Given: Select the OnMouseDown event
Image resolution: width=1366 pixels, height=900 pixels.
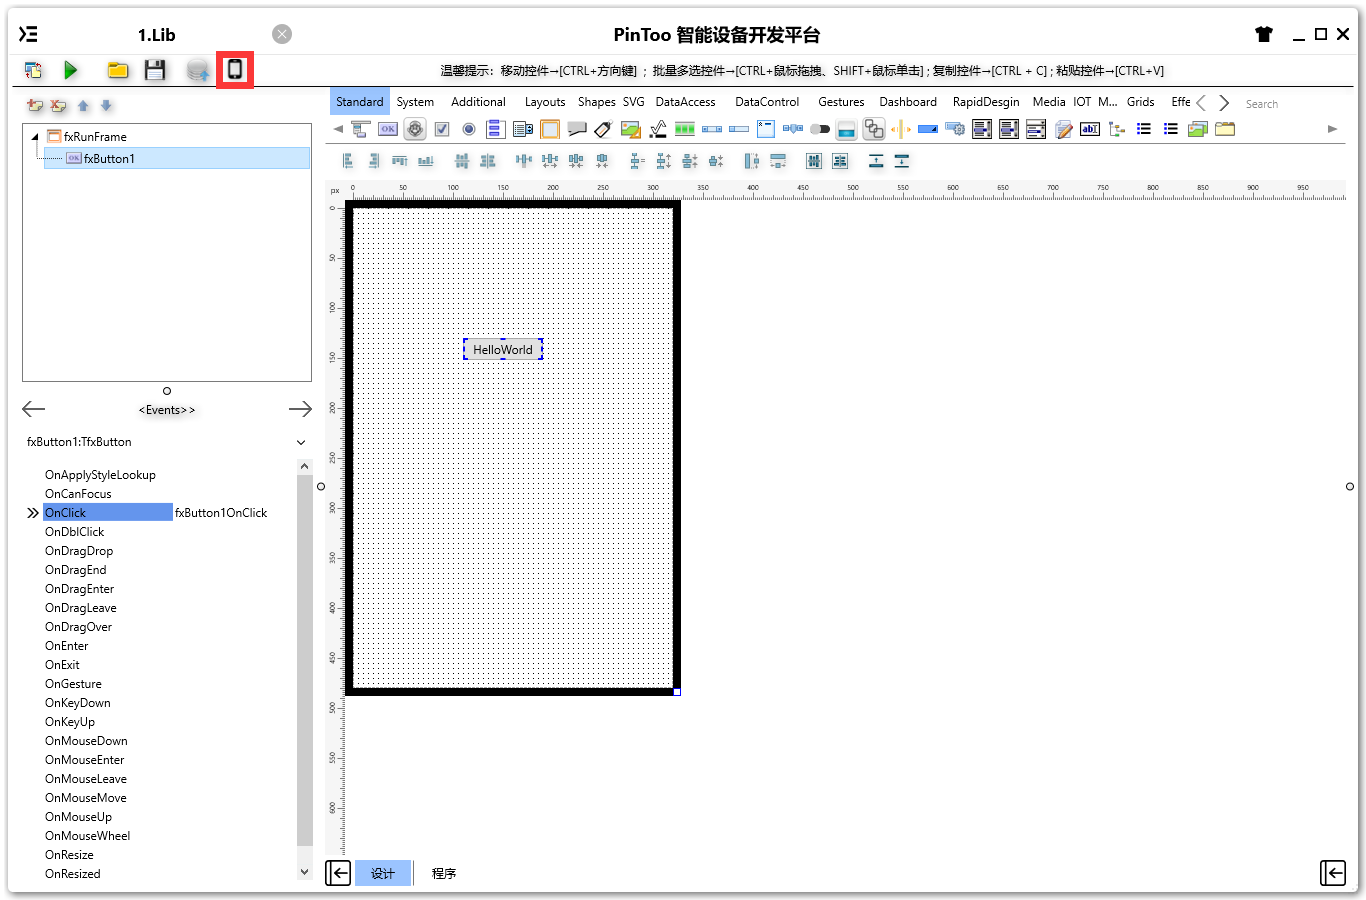Looking at the screenshot, I should [x=86, y=741].
